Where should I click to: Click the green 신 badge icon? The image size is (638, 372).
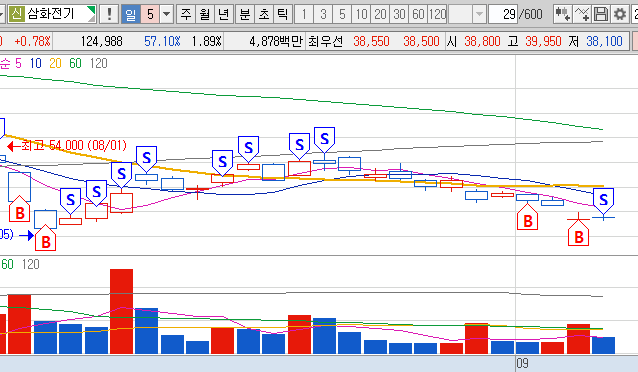coord(16,15)
